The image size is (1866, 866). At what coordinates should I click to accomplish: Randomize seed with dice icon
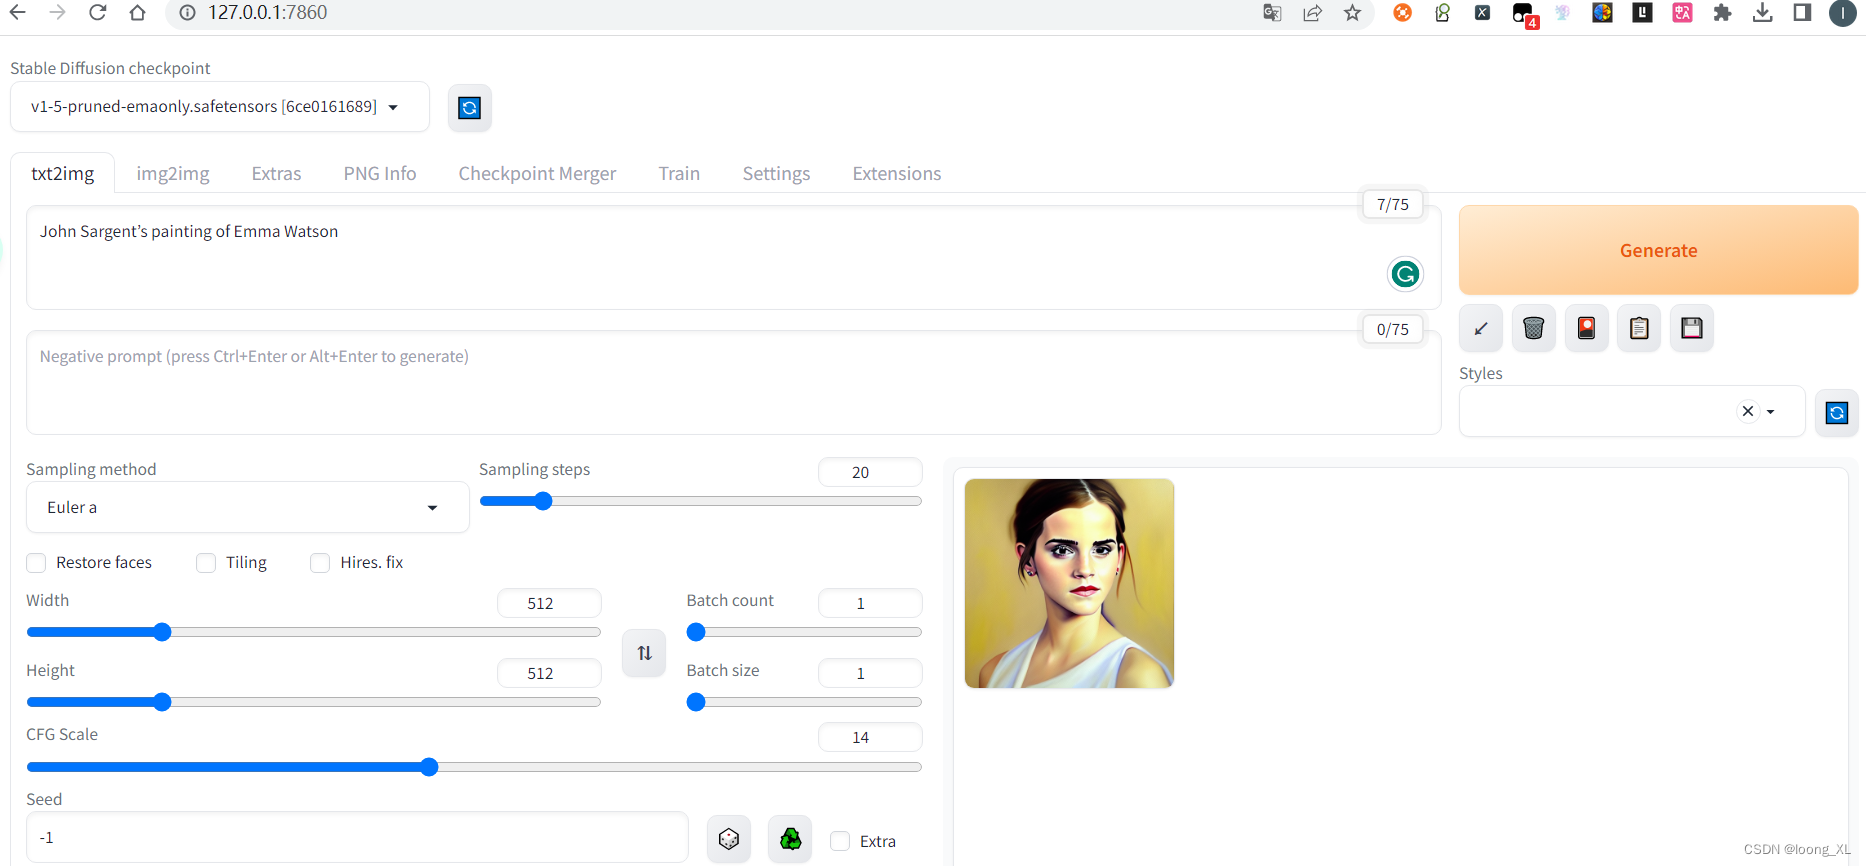(729, 839)
